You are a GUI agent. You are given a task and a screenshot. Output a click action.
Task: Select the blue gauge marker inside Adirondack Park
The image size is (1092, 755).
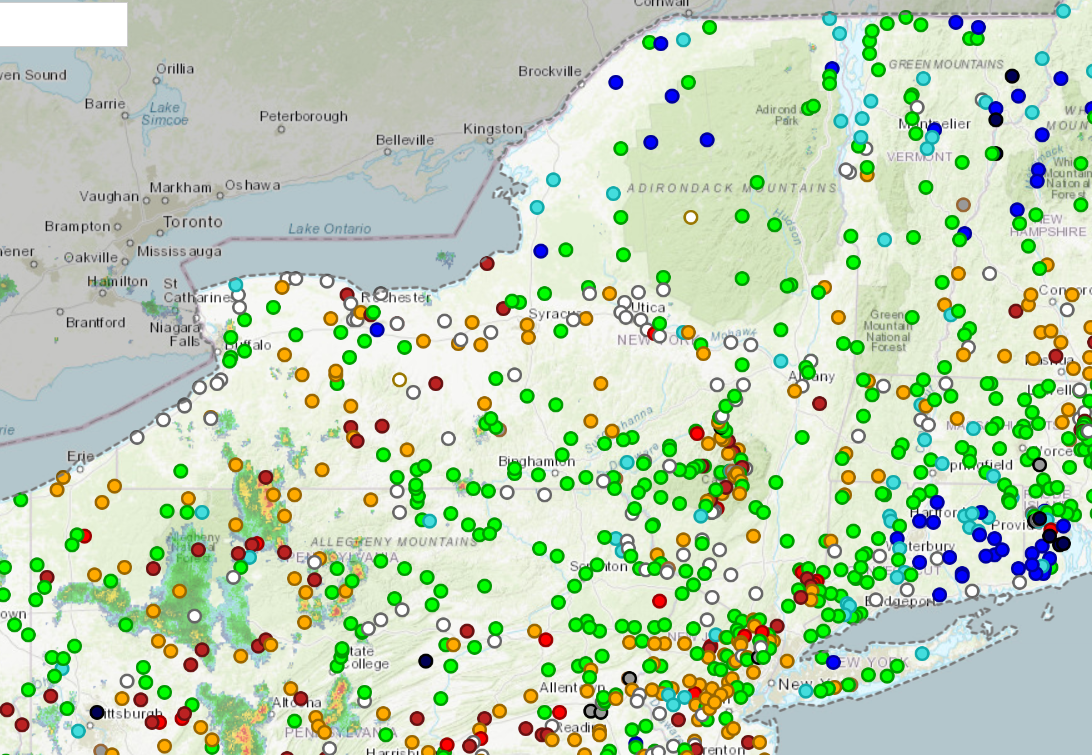click(x=707, y=140)
